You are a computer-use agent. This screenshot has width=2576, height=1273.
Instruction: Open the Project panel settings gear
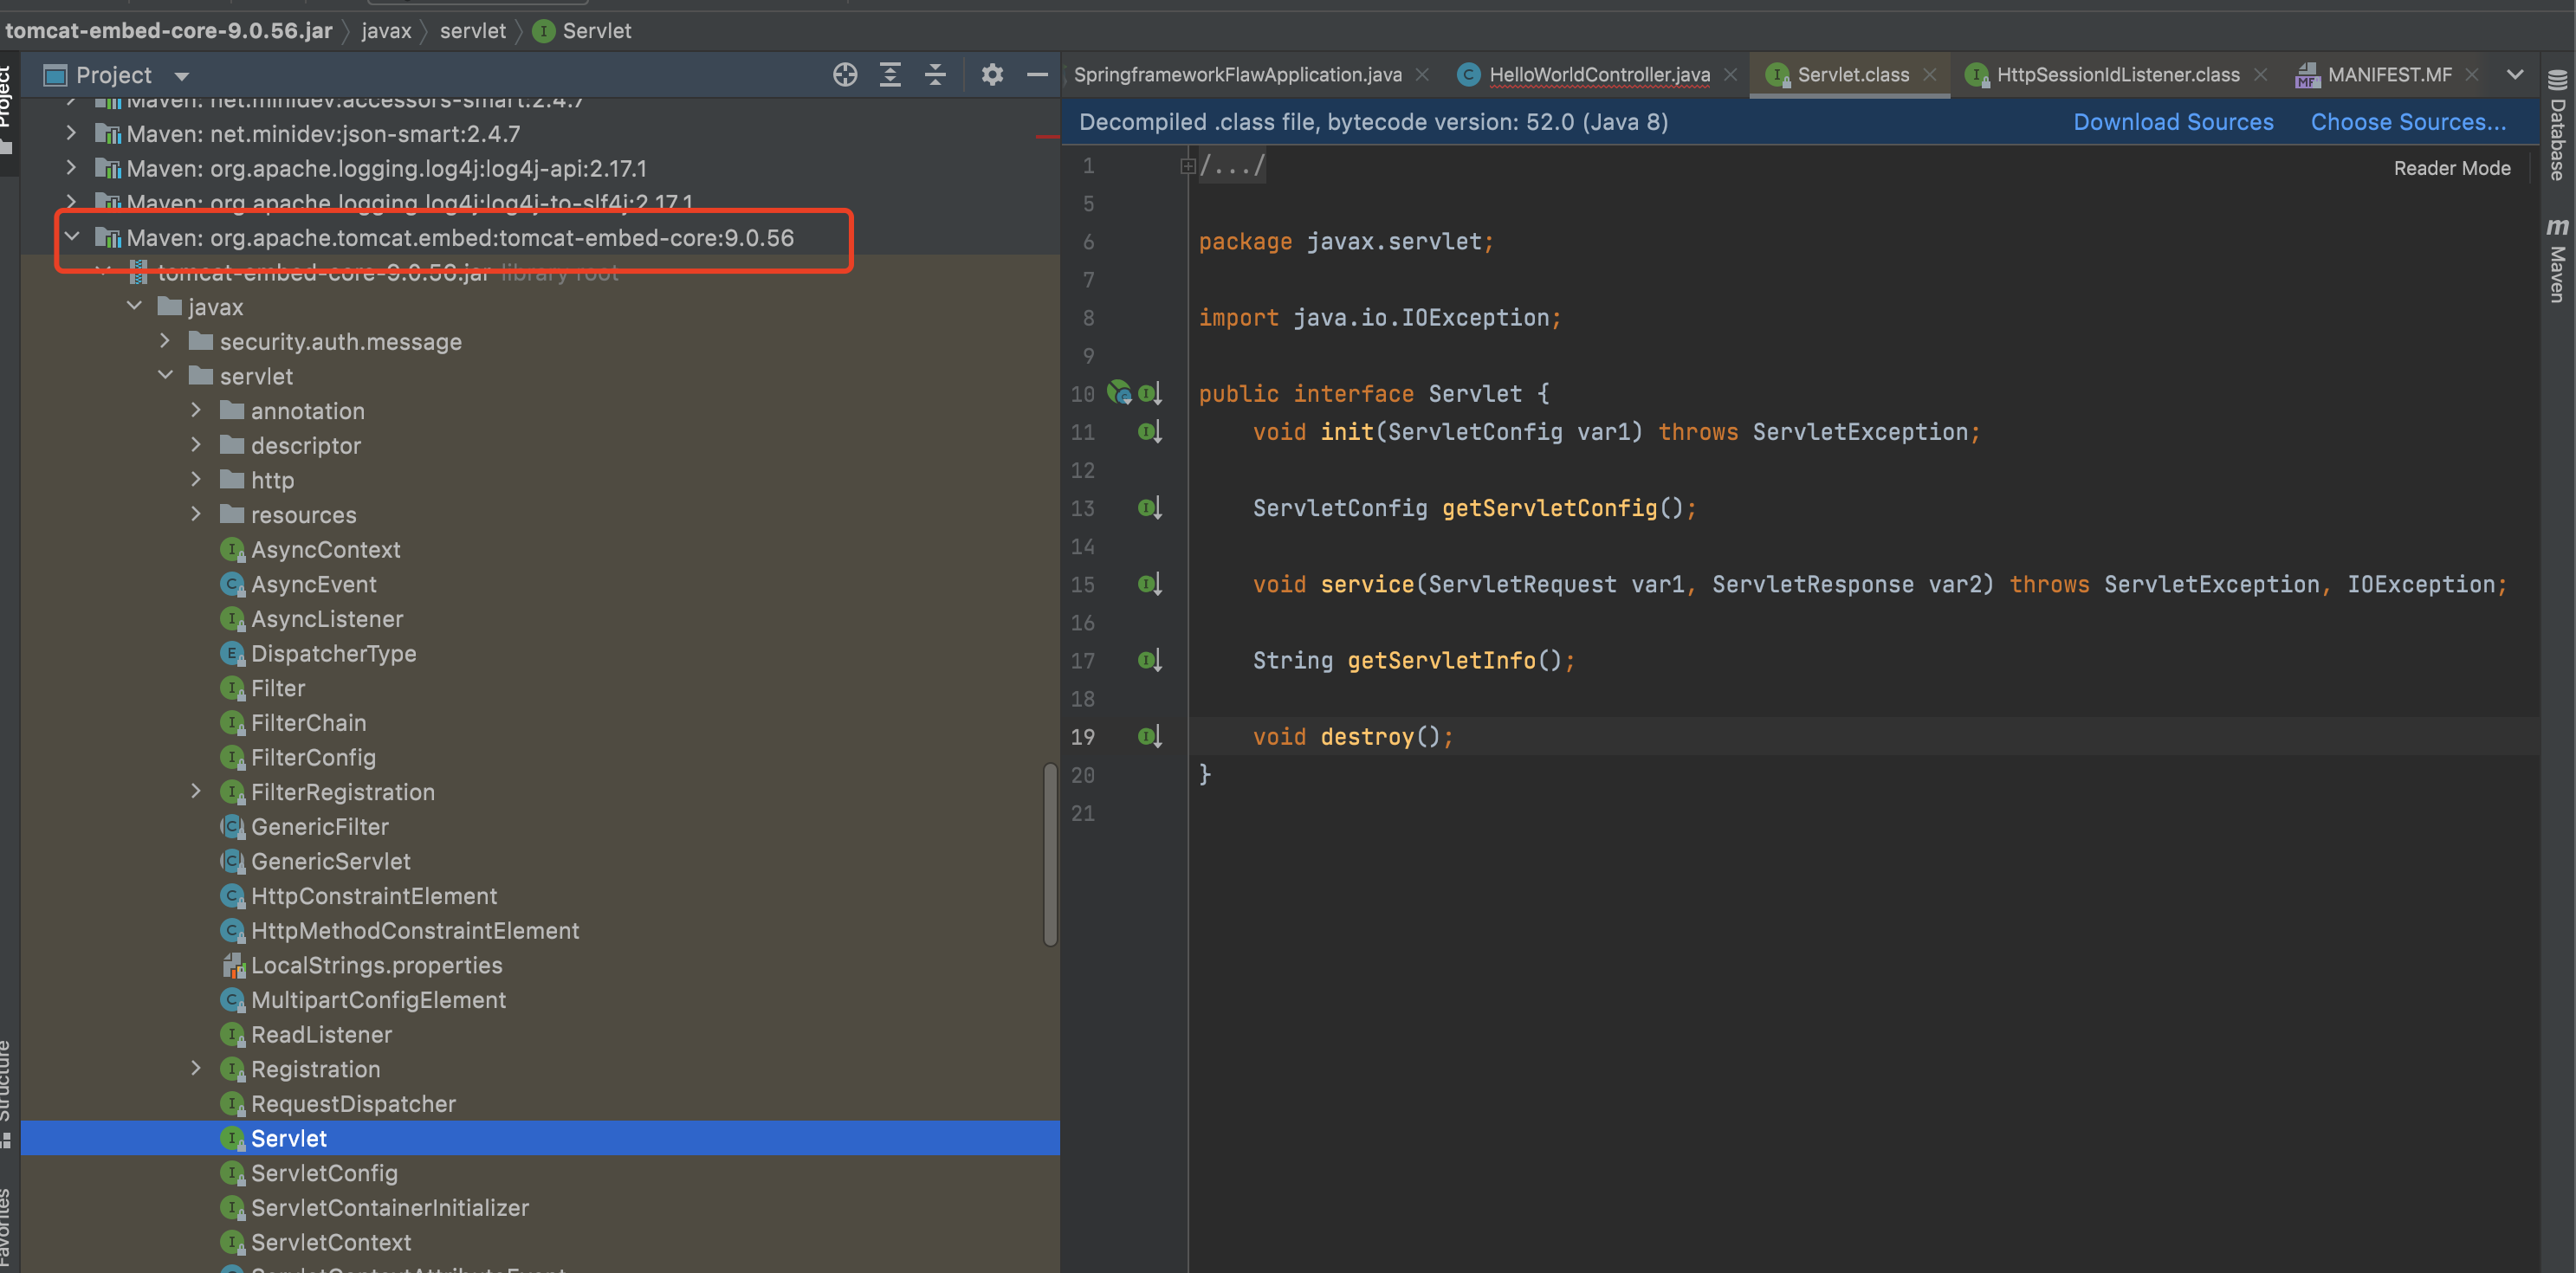pyautogui.click(x=992, y=75)
